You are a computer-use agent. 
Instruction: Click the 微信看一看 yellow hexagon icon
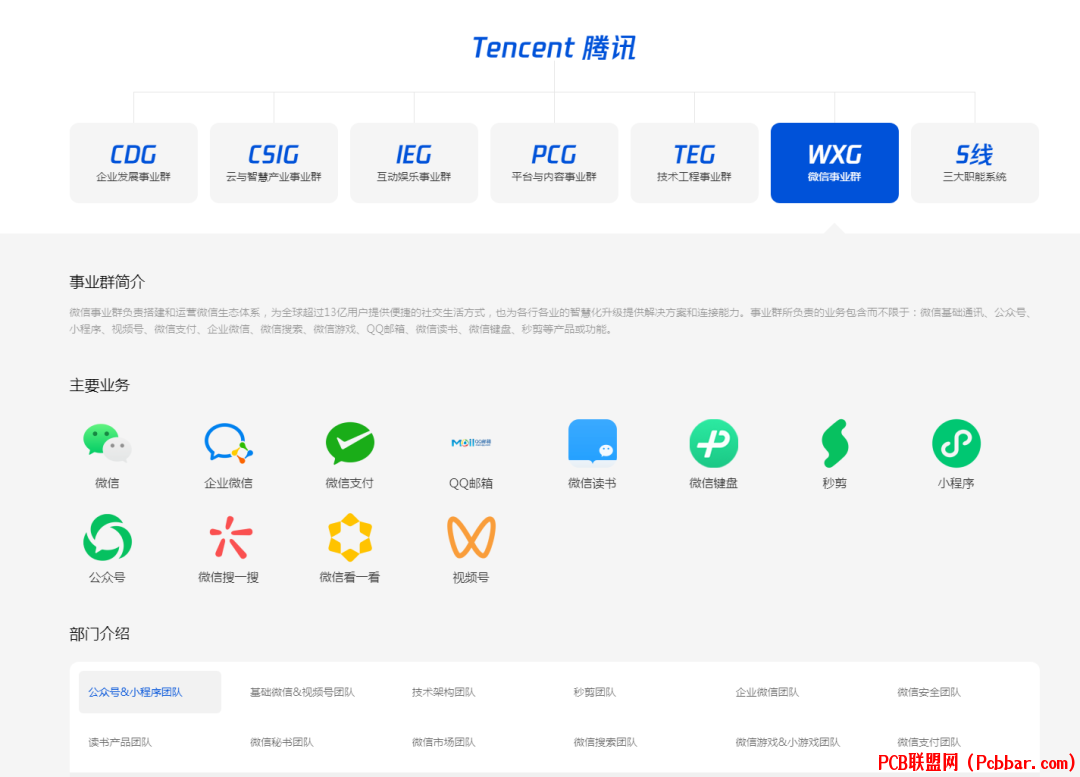pyautogui.click(x=350, y=537)
